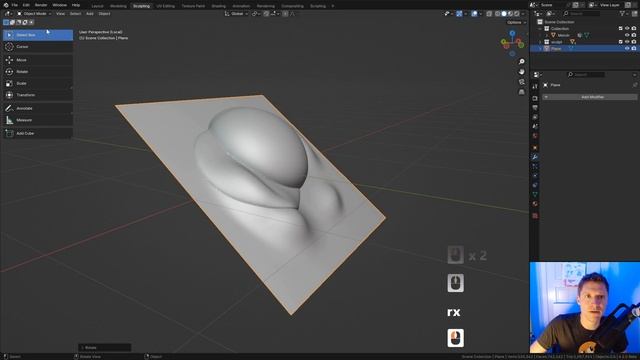Open the File menu
This screenshot has width=640, height=360.
(x=15, y=5)
